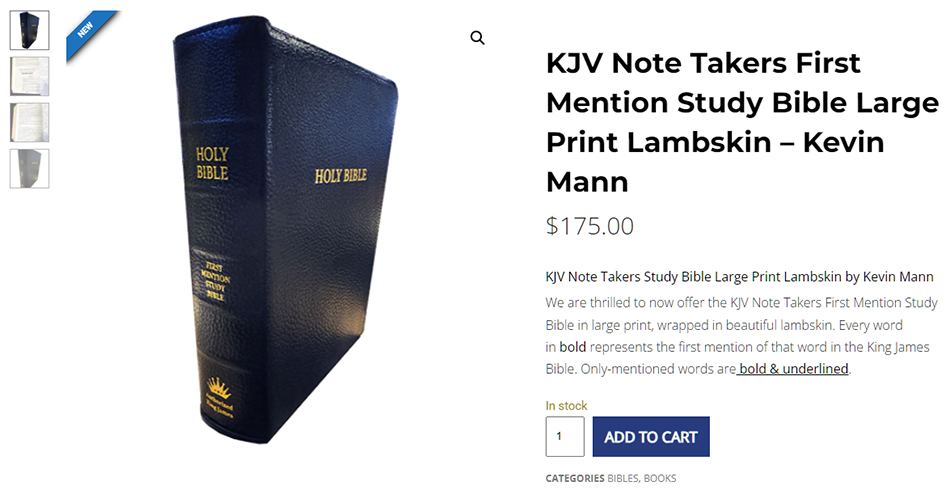
Task: Click the Categories label
Action: tap(575, 478)
